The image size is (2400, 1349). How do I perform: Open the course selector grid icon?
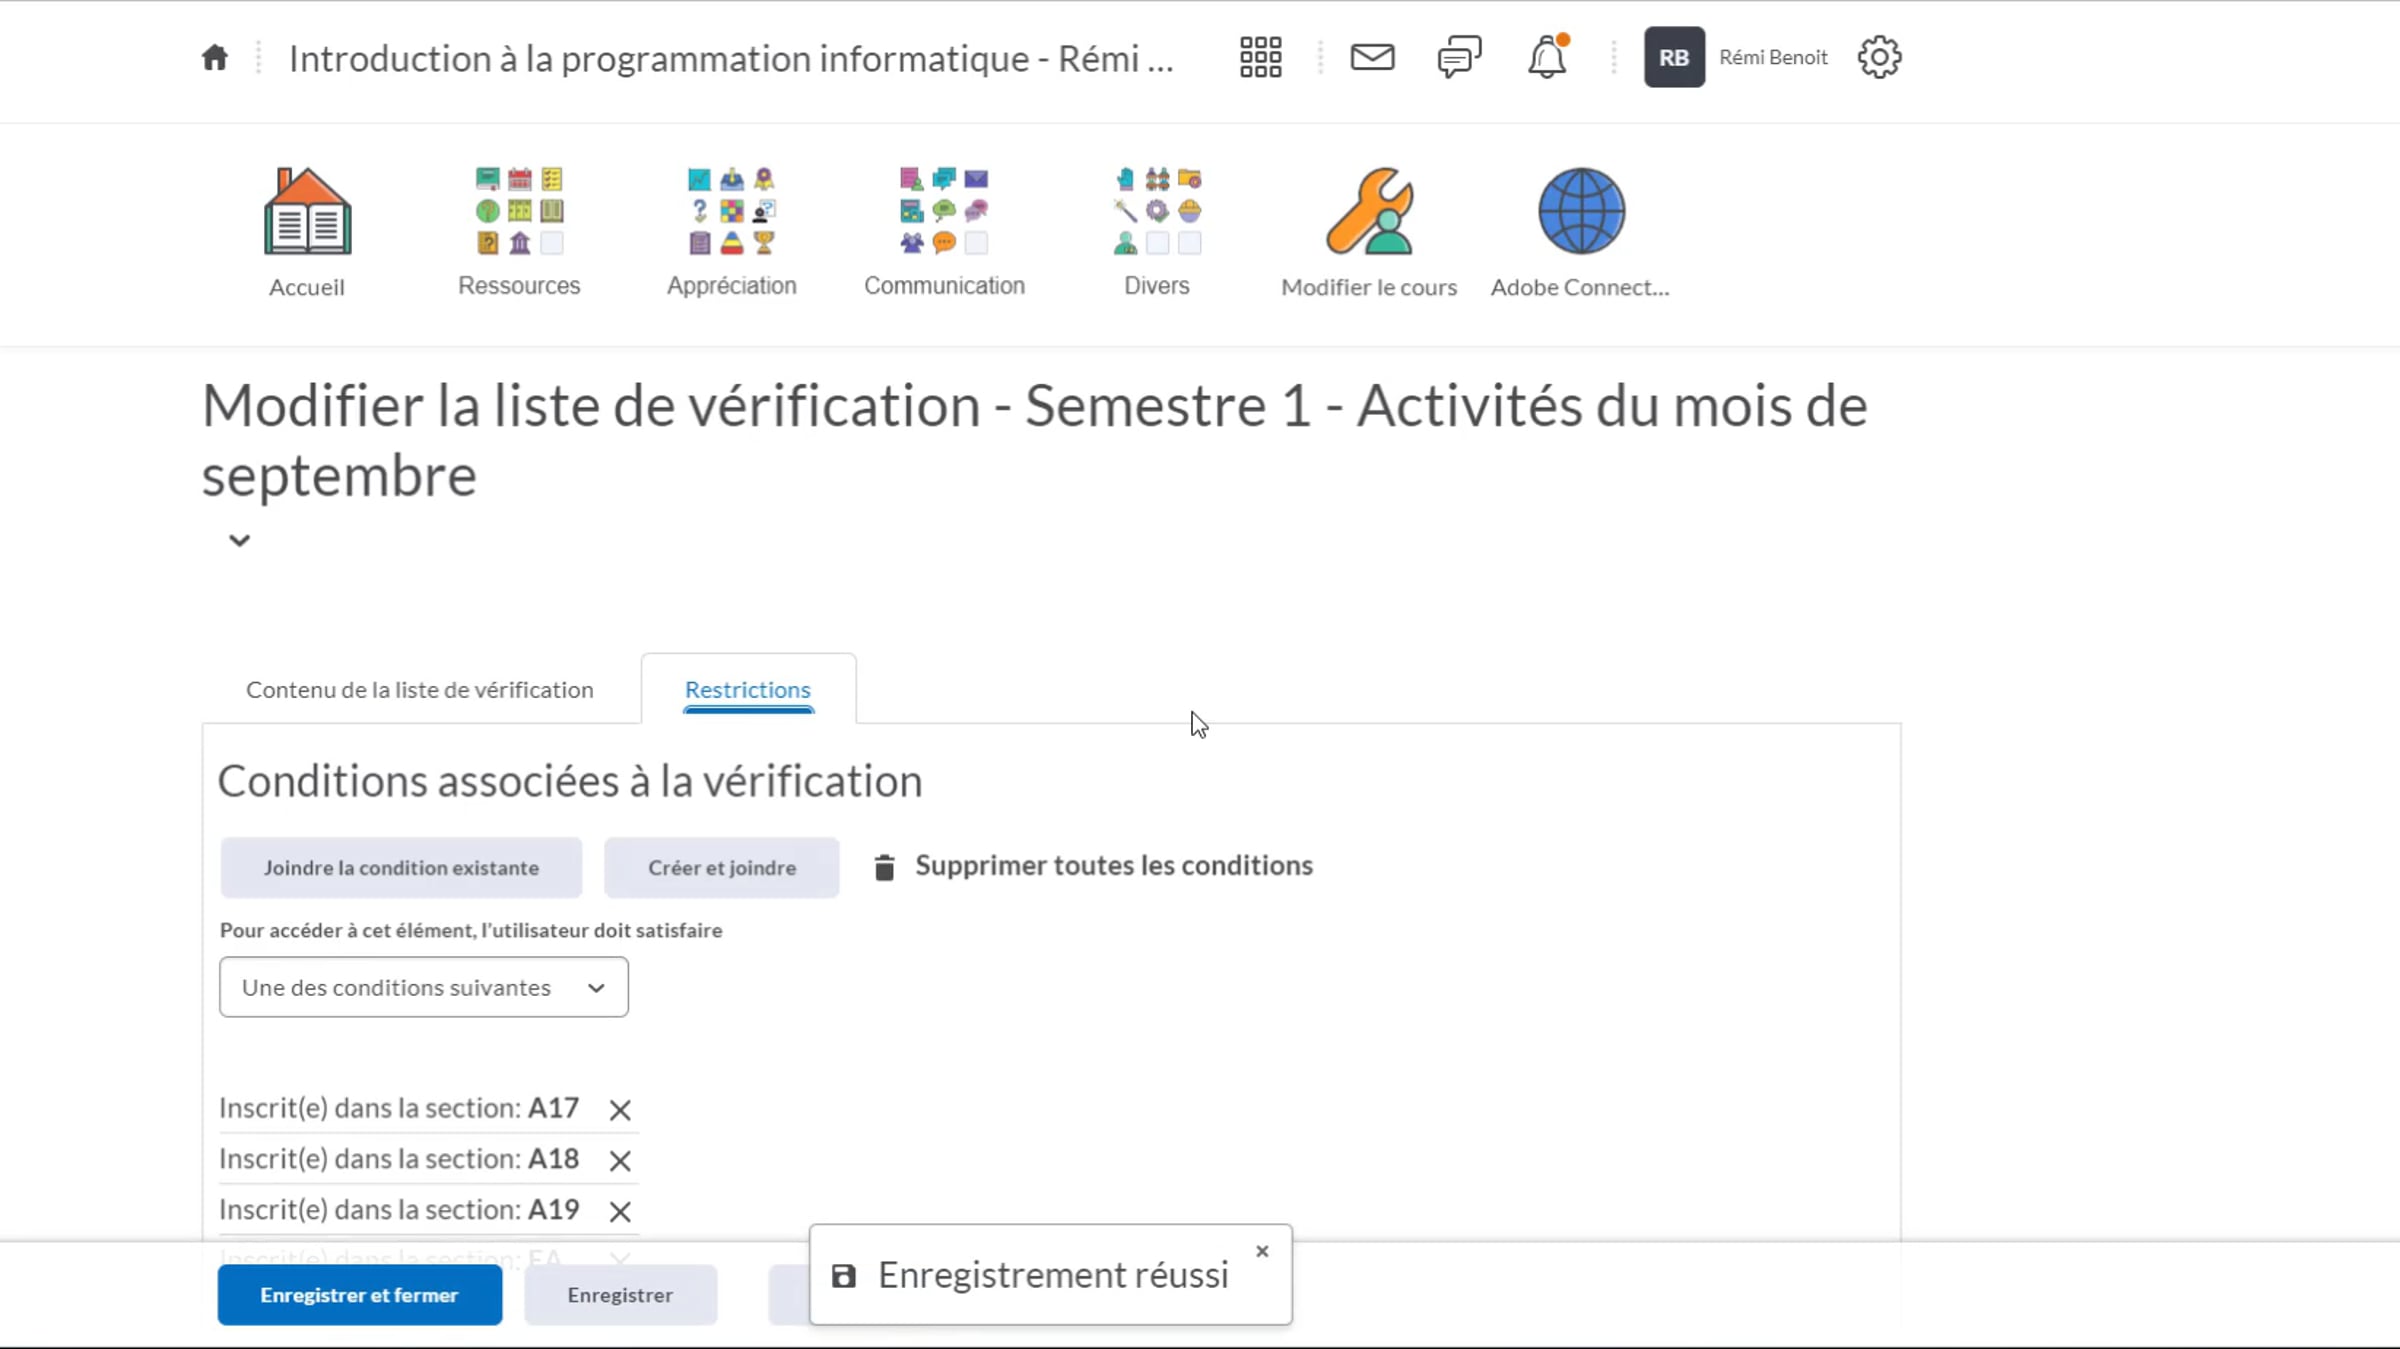coord(1260,58)
